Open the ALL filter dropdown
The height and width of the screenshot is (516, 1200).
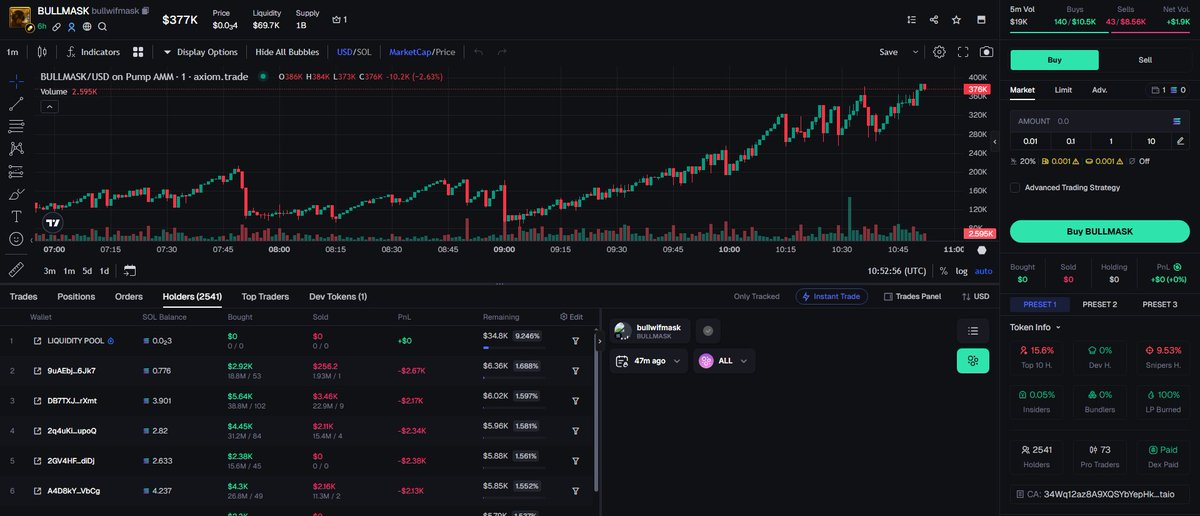point(724,361)
